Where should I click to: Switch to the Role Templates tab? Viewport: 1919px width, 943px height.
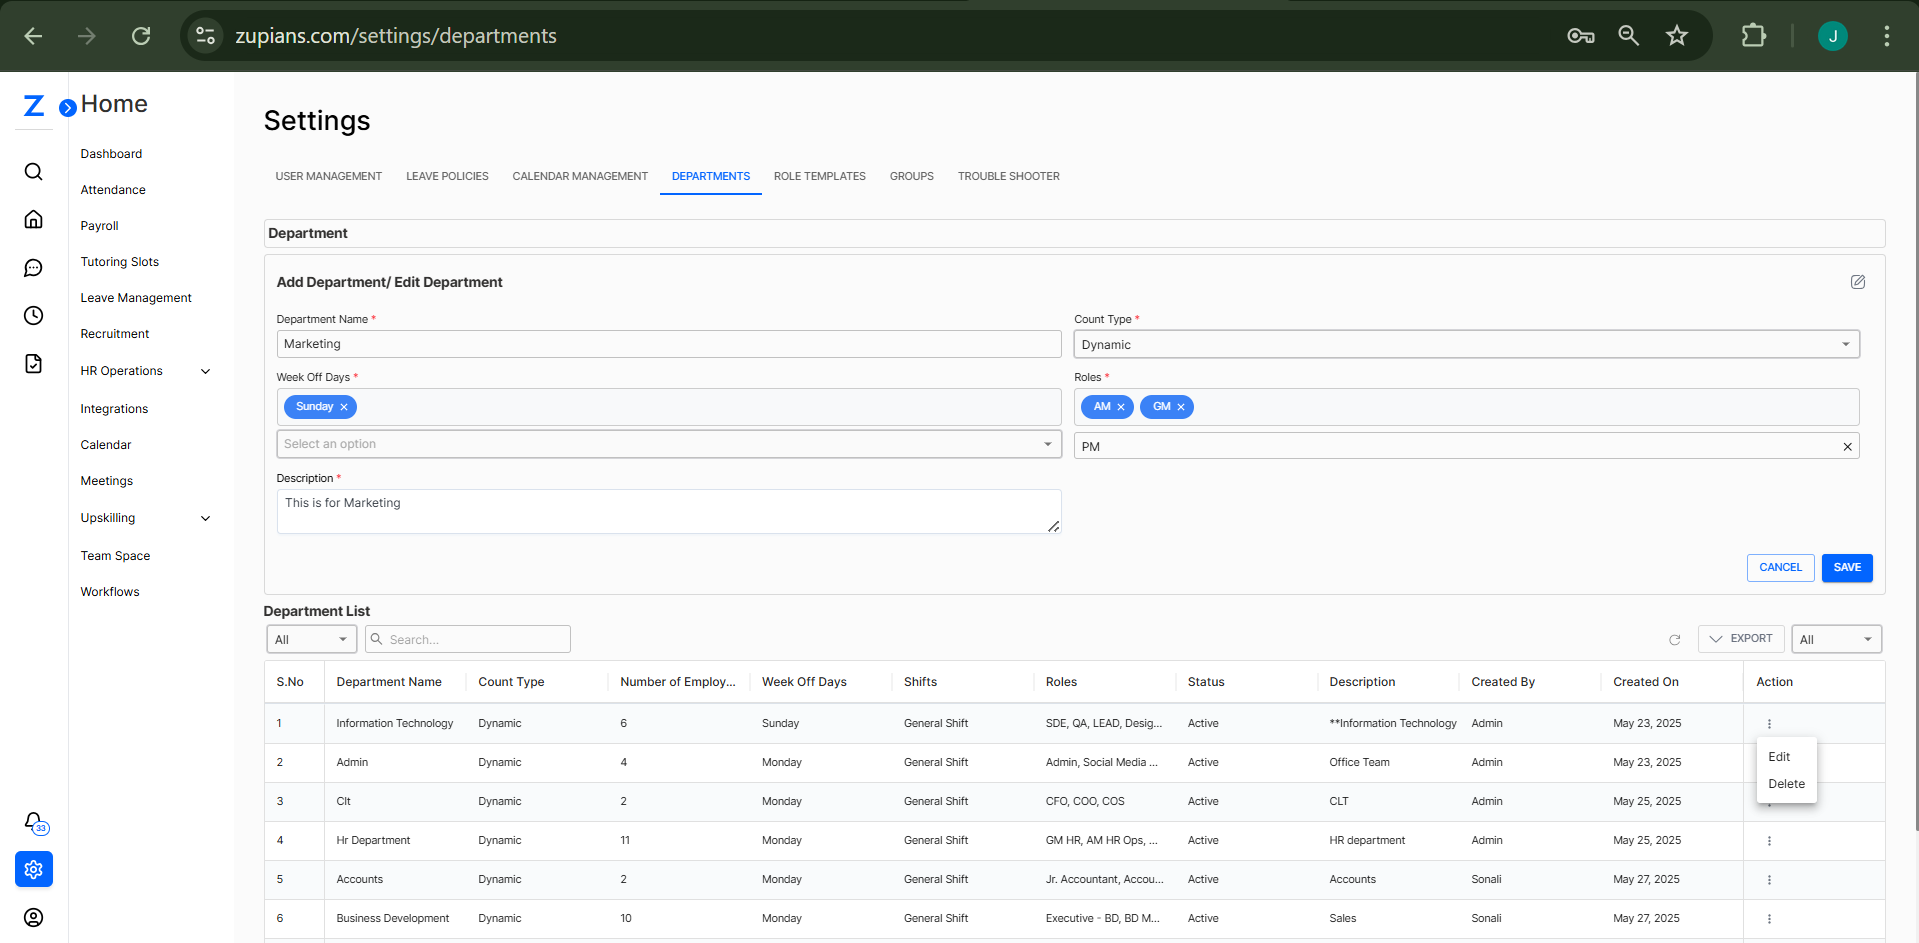point(819,176)
